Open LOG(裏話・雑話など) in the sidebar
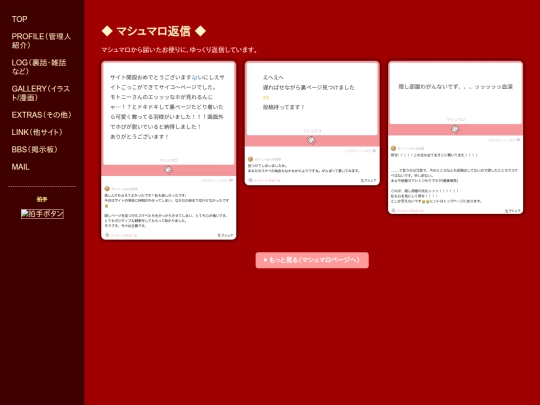Screen dimensions: 540x405 (39, 67)
